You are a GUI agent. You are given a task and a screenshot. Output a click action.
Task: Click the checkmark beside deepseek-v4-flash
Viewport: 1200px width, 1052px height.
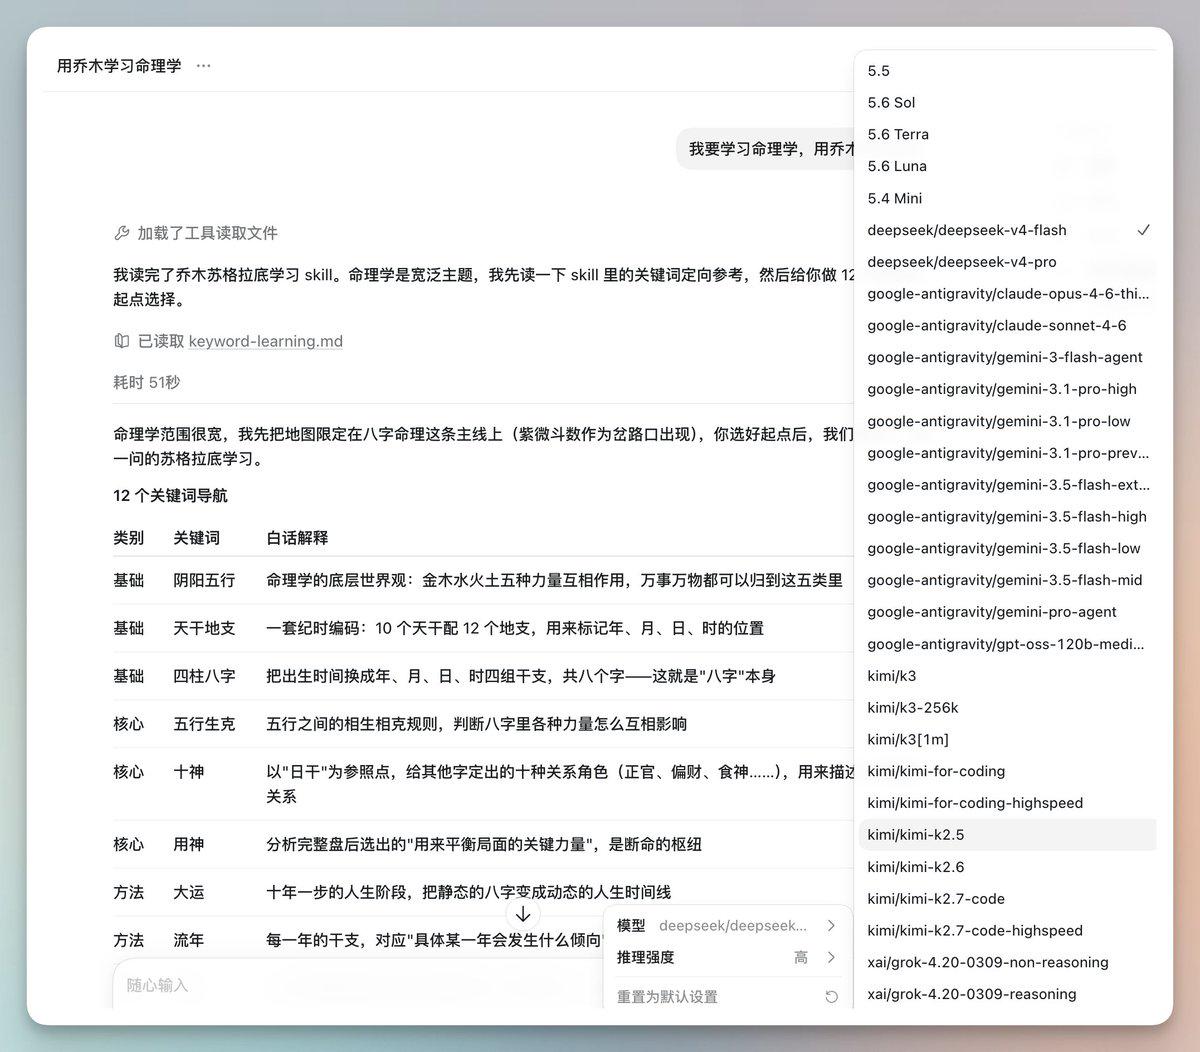(1143, 230)
